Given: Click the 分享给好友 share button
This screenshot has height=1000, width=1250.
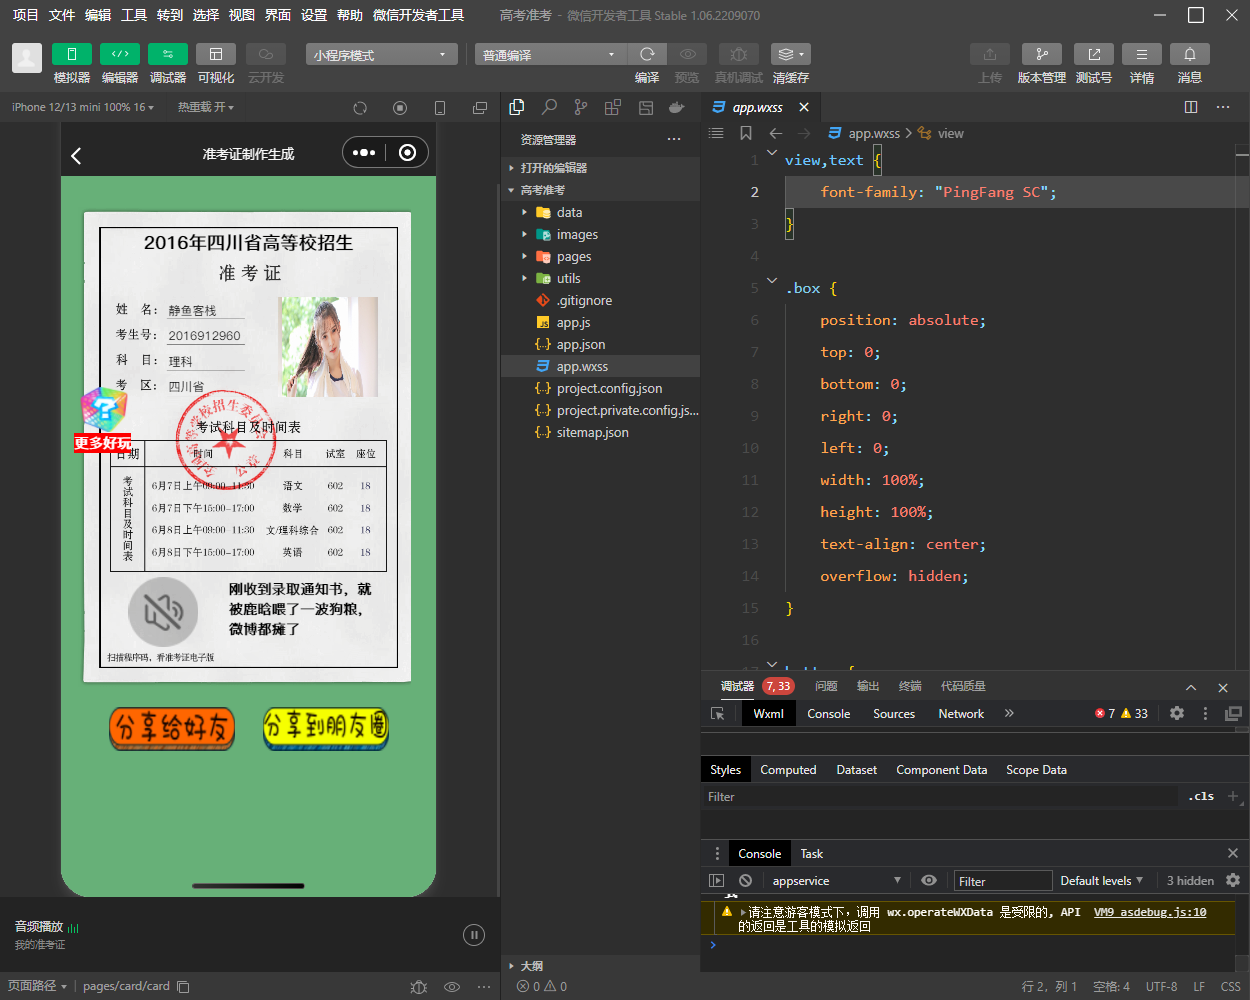Looking at the screenshot, I should click(172, 727).
